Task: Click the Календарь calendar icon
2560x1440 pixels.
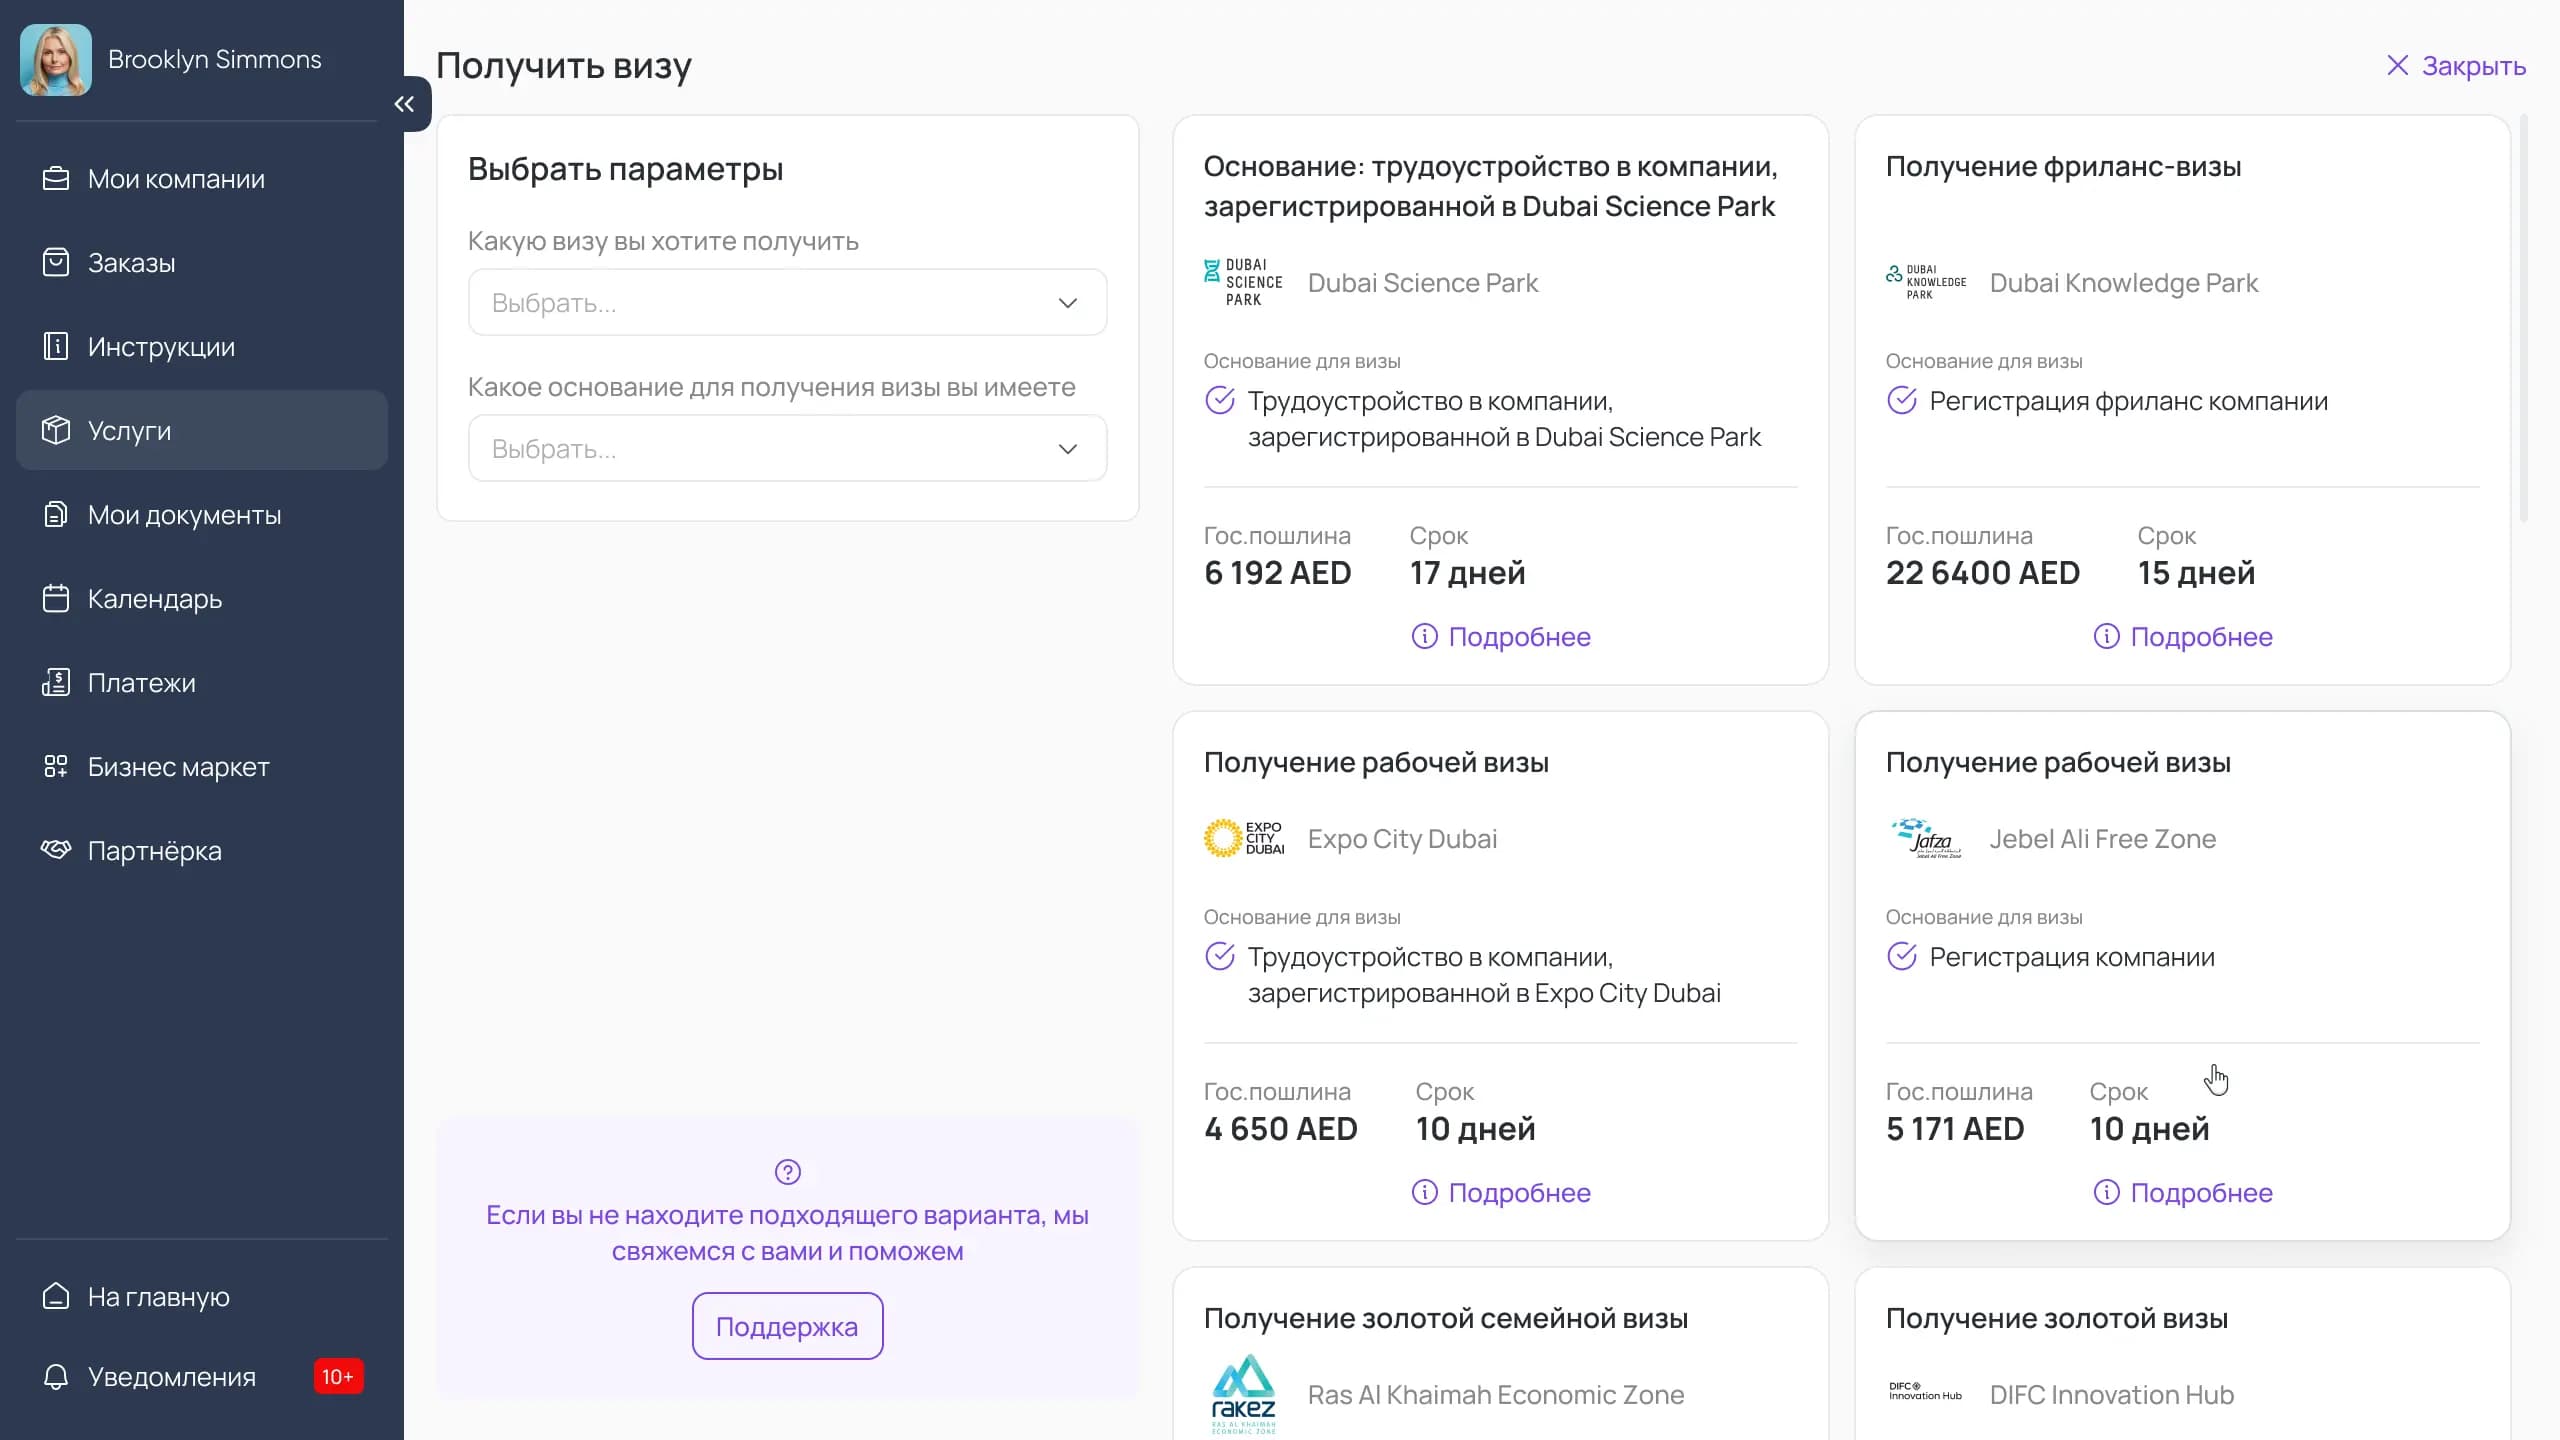Action: click(x=56, y=599)
